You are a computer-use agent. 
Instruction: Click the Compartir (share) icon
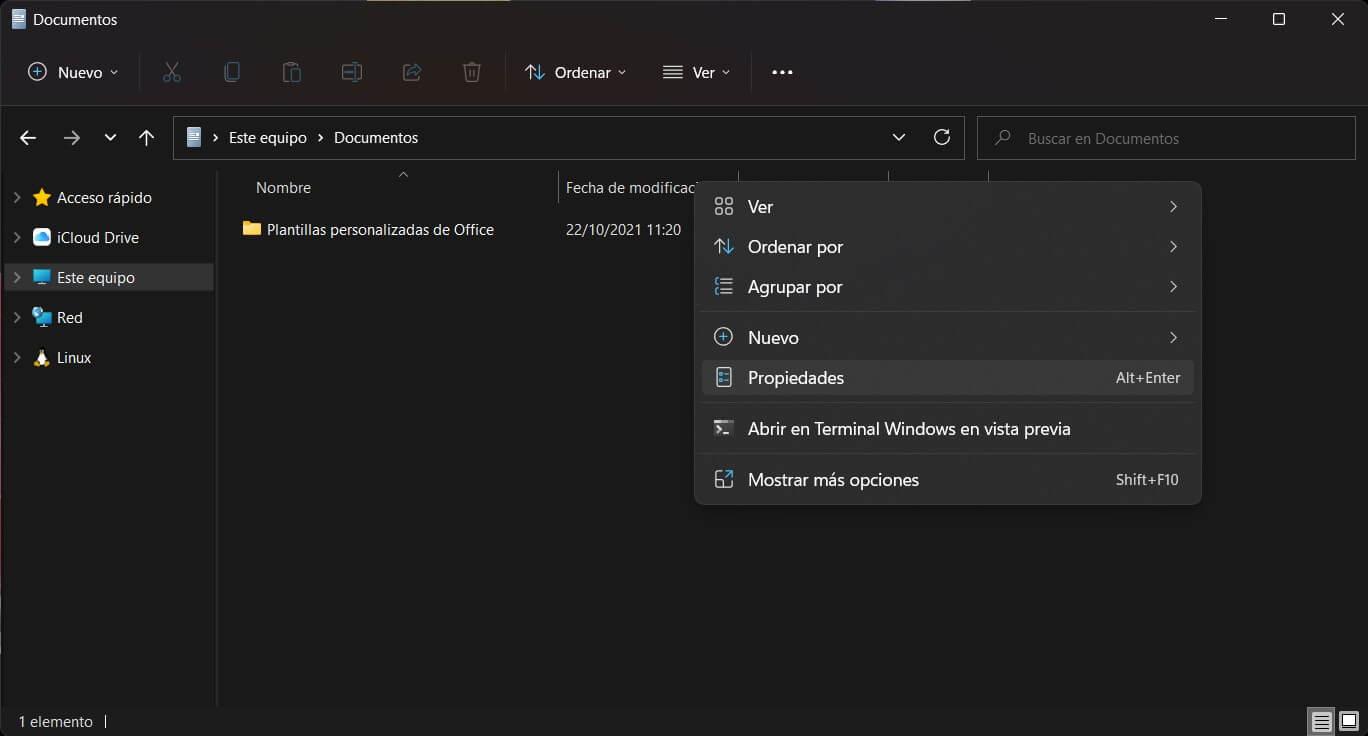[411, 71]
